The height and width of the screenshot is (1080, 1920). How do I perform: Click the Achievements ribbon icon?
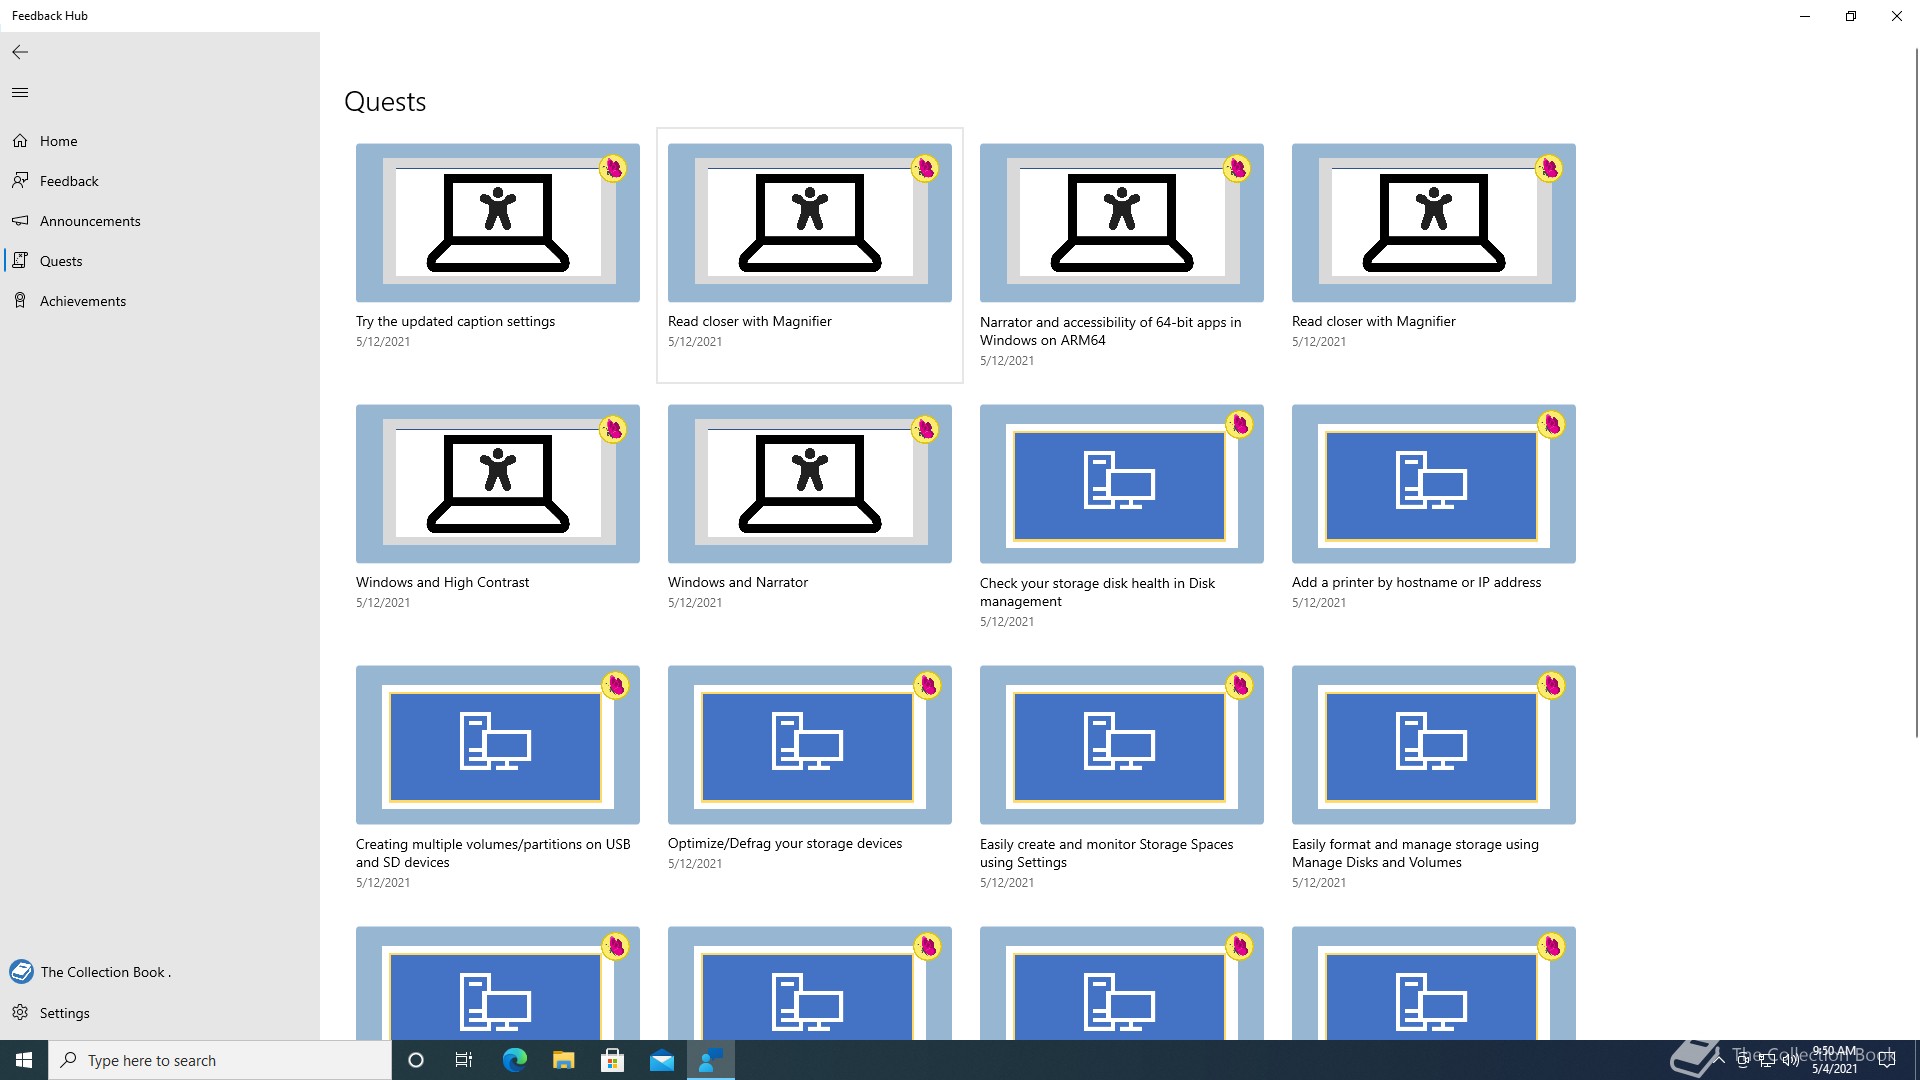20,301
